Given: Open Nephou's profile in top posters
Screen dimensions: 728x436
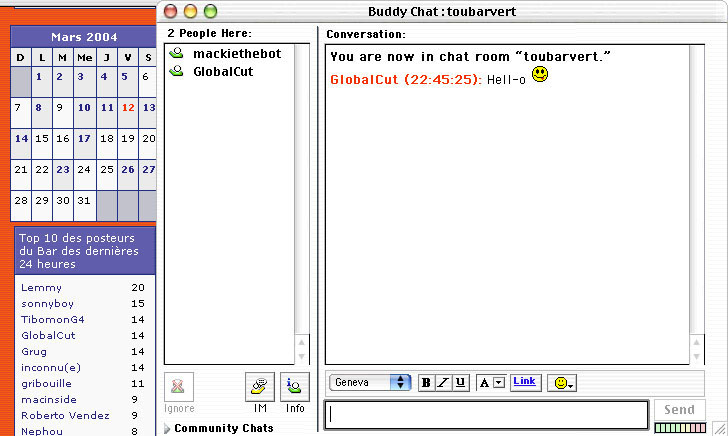Looking at the screenshot, I should point(42,431).
